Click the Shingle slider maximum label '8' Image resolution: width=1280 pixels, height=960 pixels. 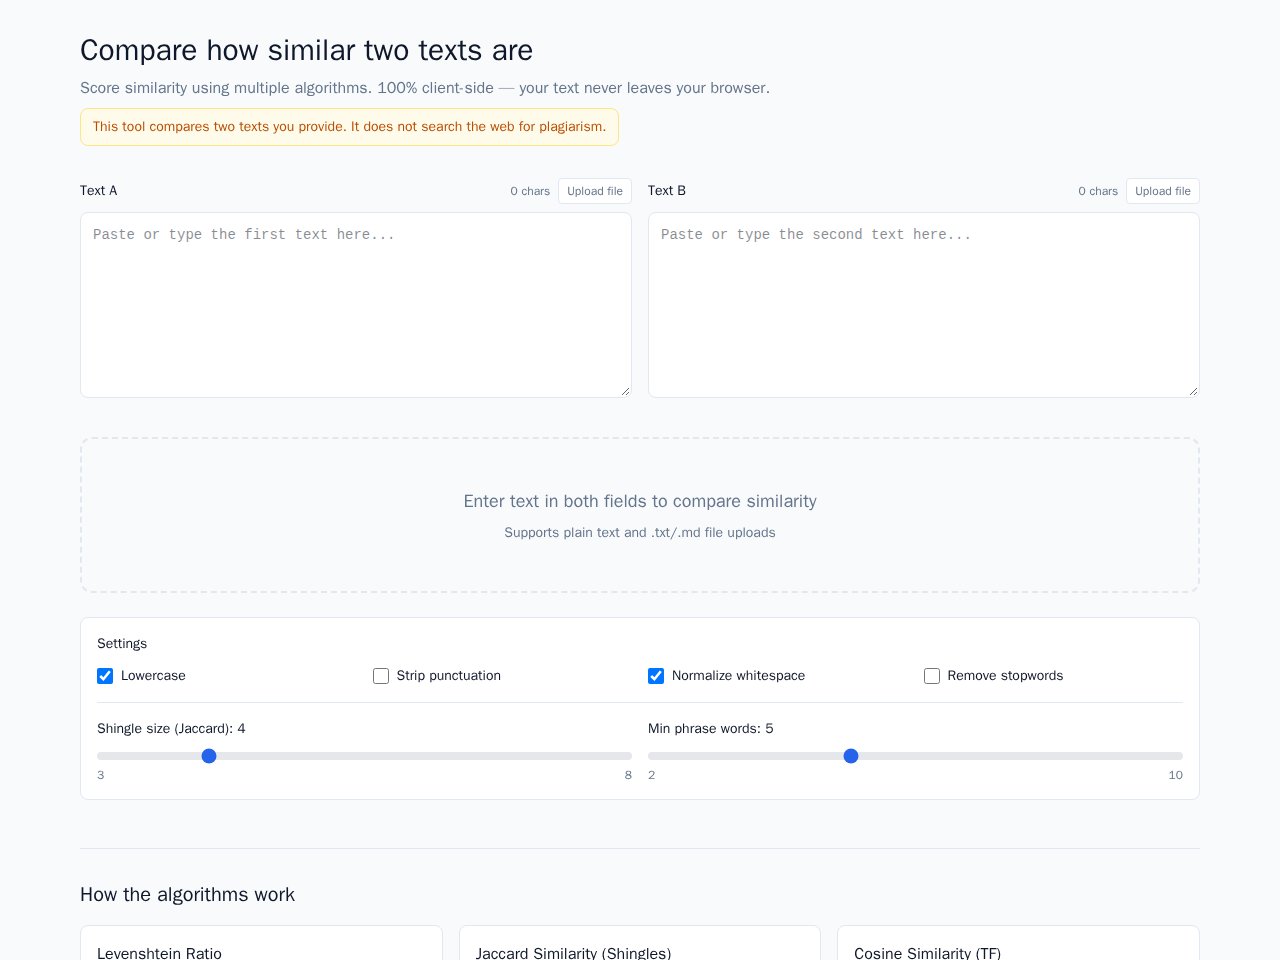628,776
